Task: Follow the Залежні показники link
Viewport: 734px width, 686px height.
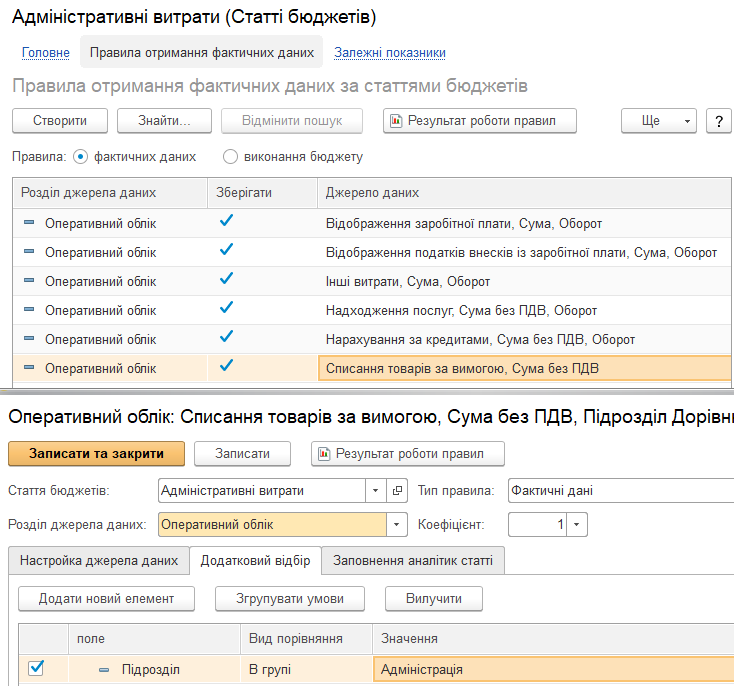Action: (390, 52)
